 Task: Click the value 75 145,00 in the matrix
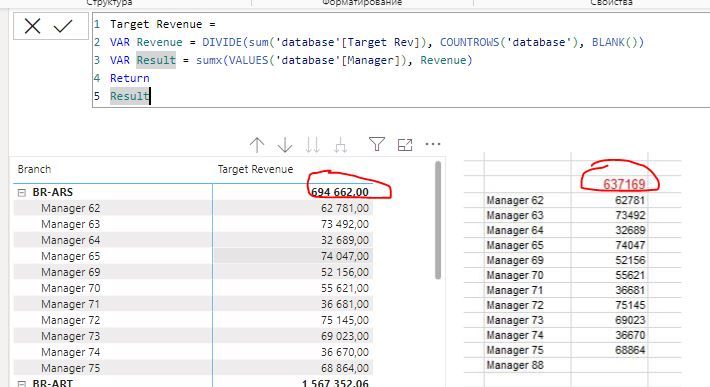tap(345, 320)
